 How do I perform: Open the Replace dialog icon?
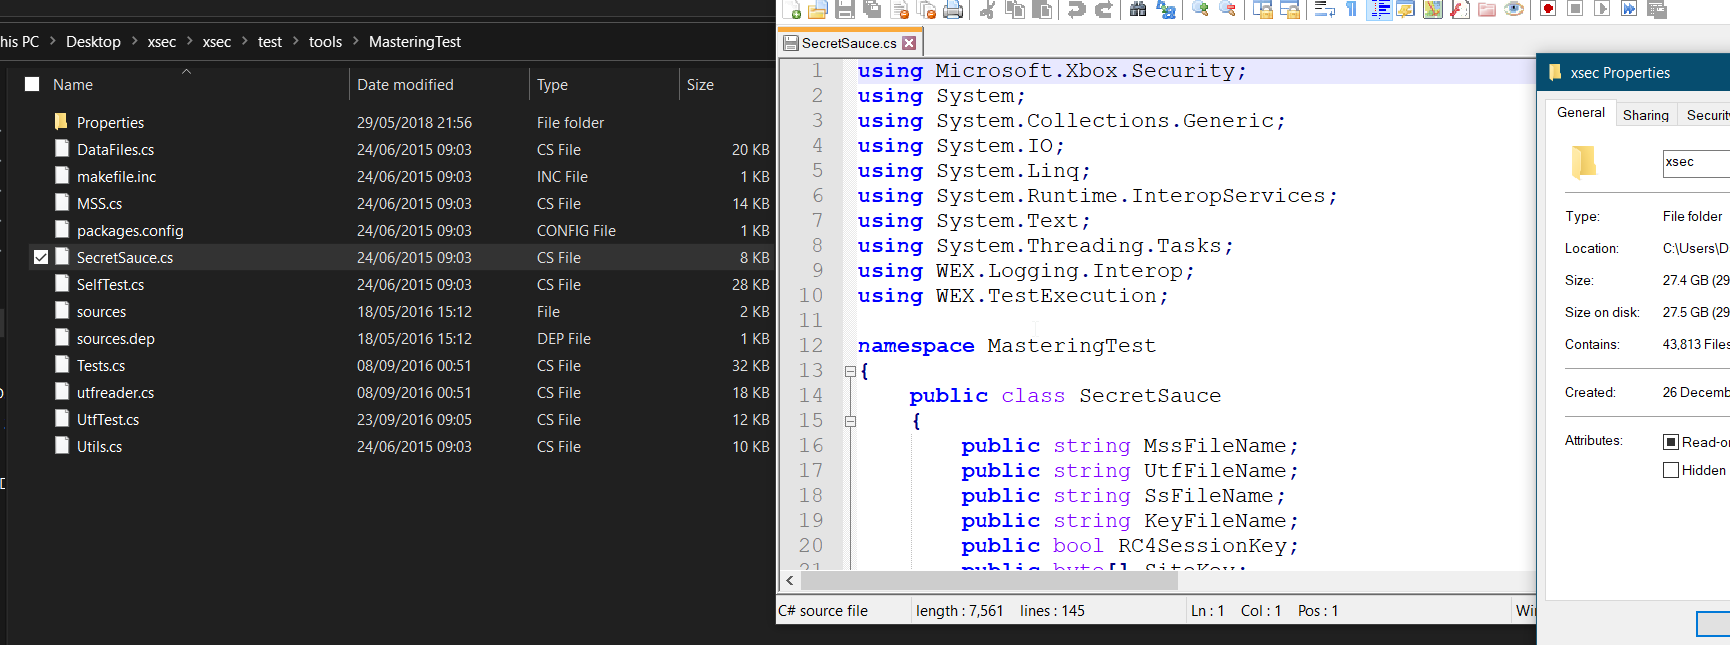(x=1165, y=10)
